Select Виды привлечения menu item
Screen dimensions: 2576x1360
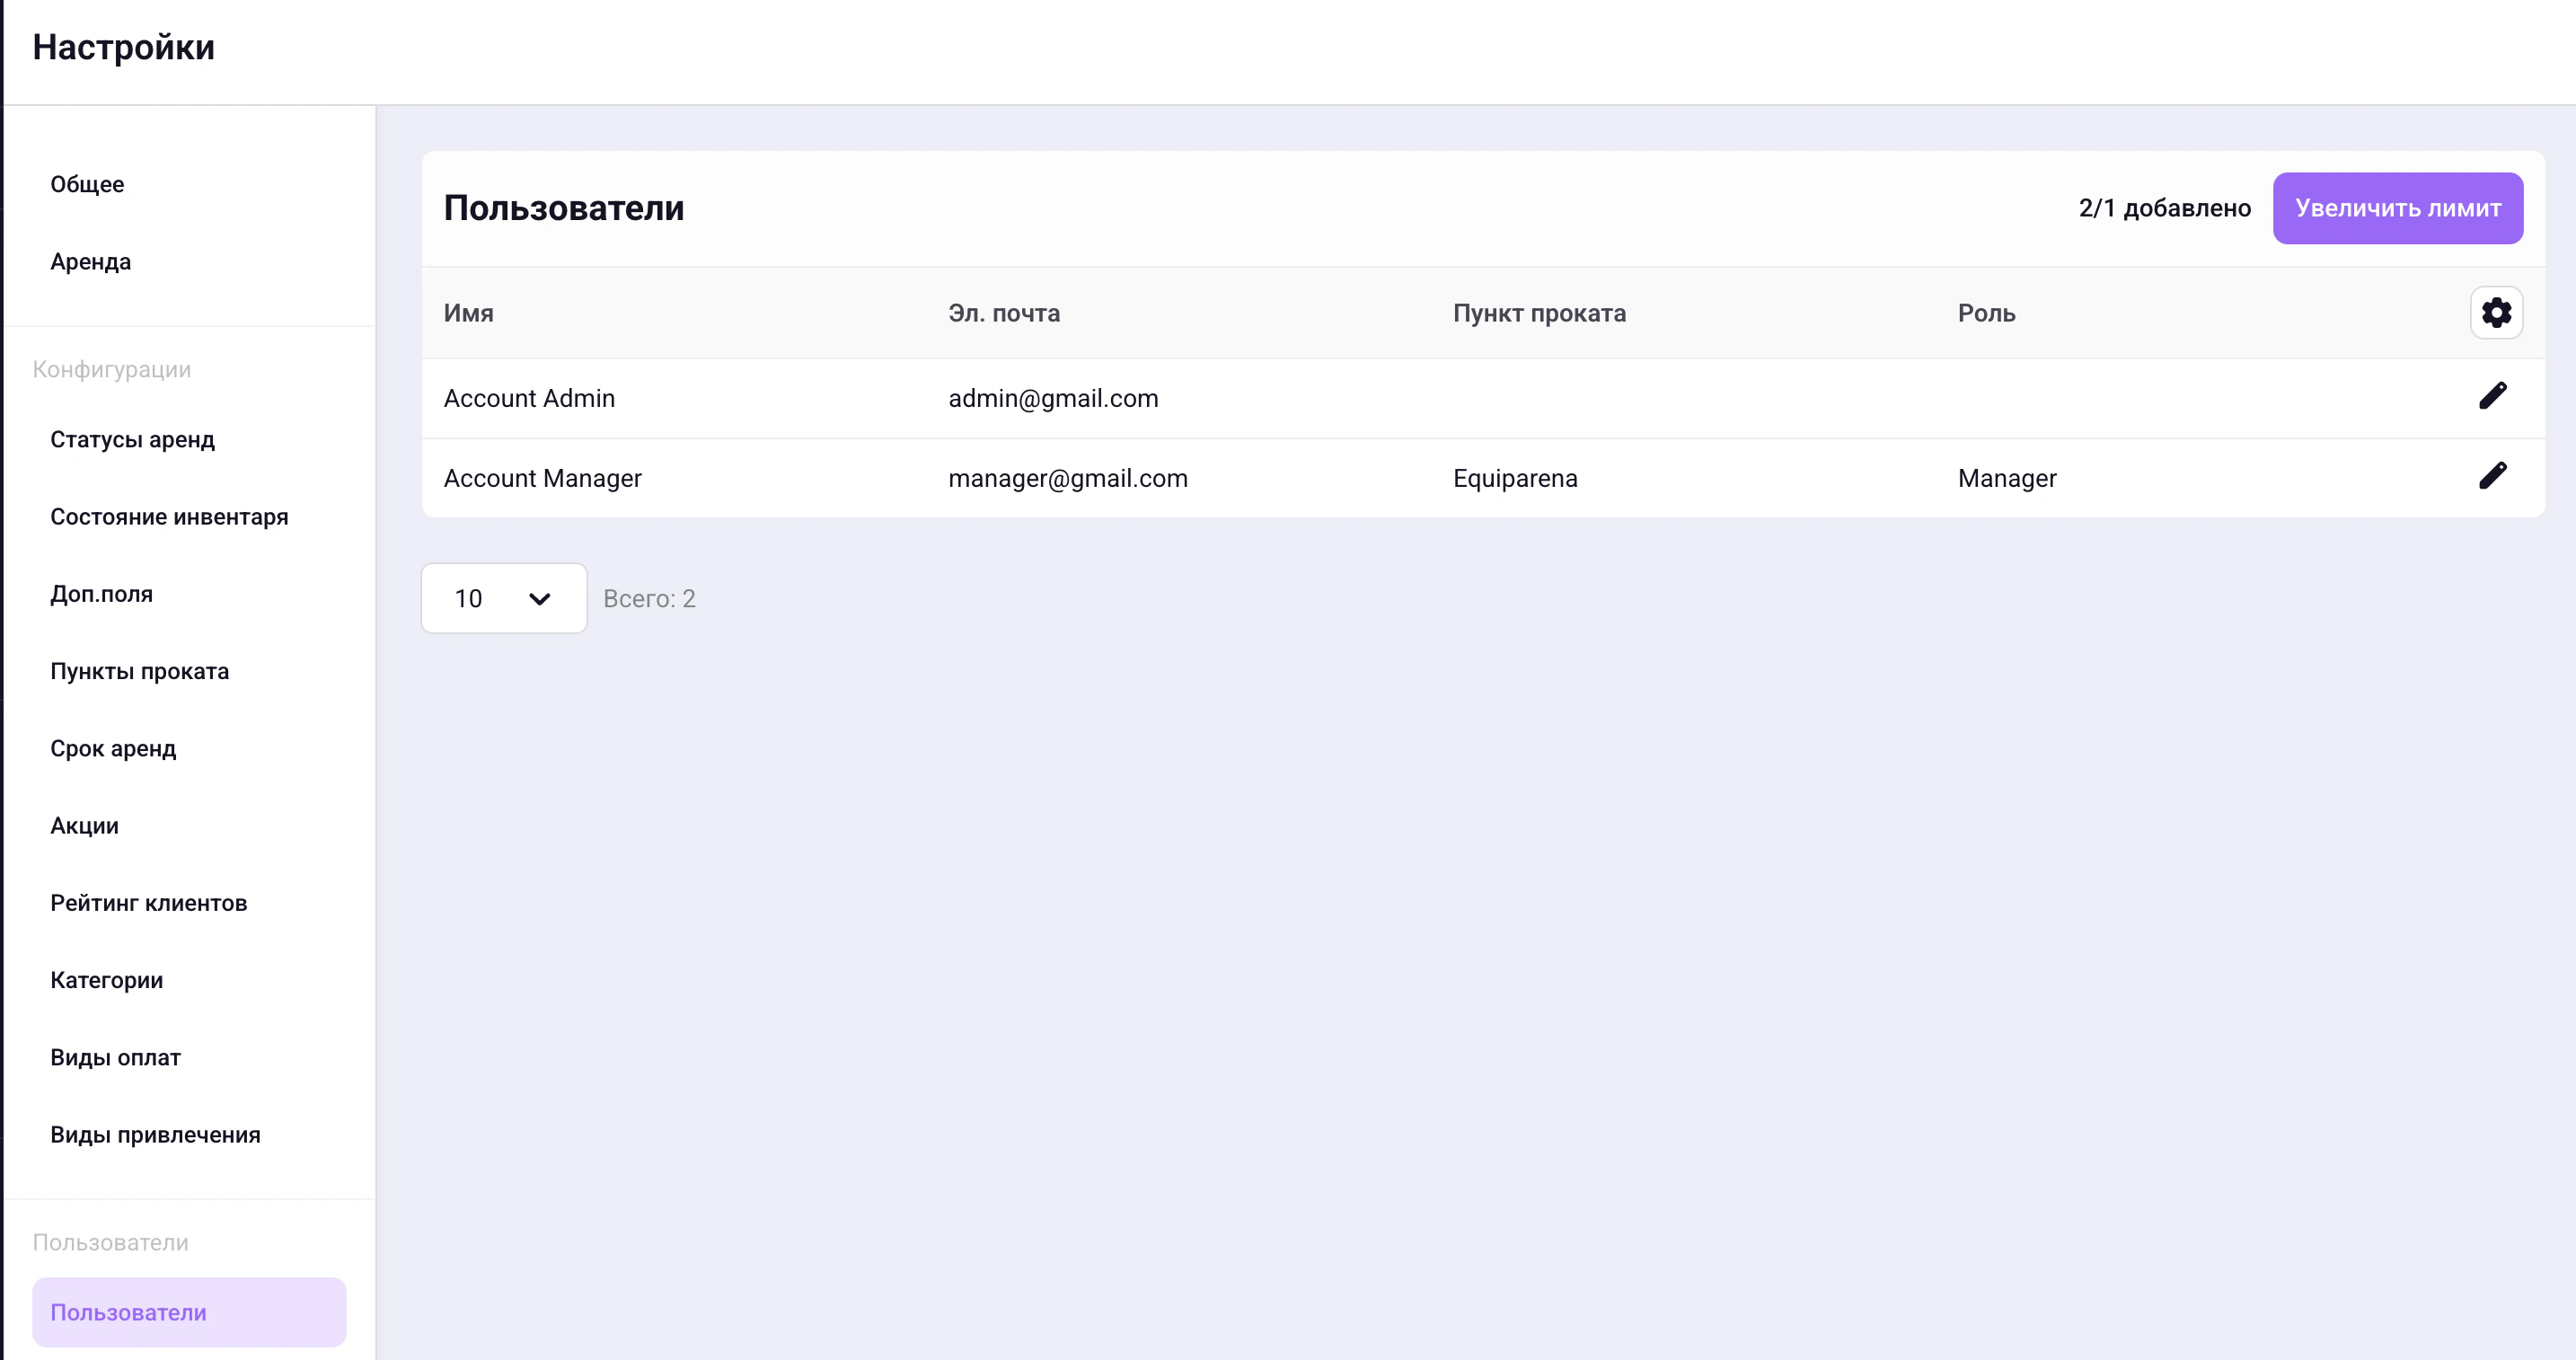click(156, 1135)
